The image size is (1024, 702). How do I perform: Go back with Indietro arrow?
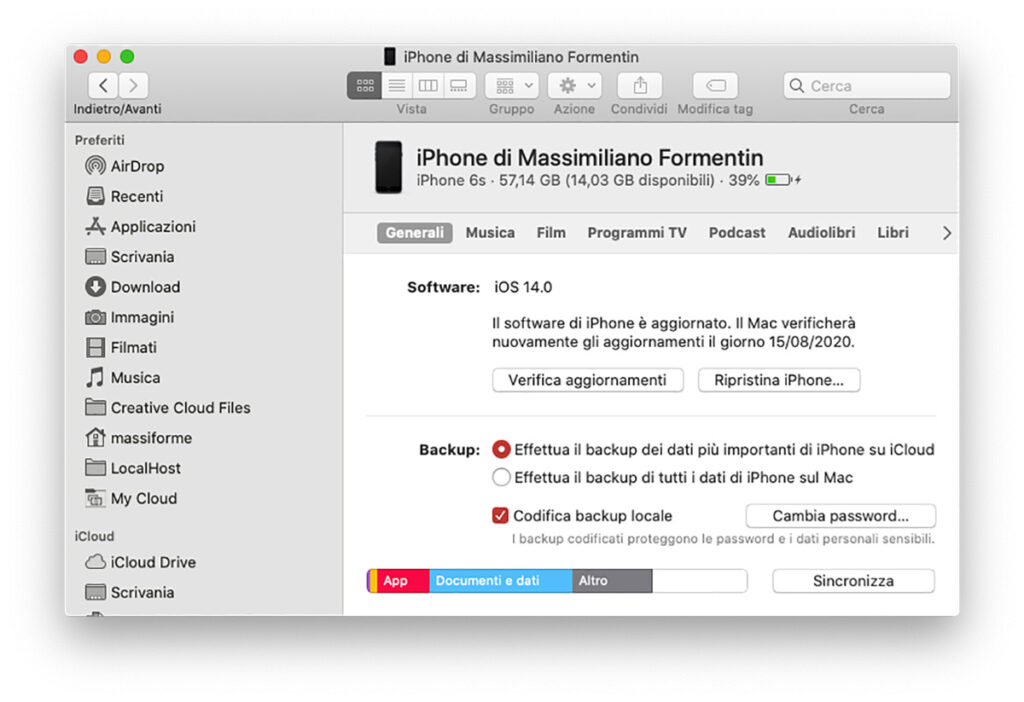point(103,86)
